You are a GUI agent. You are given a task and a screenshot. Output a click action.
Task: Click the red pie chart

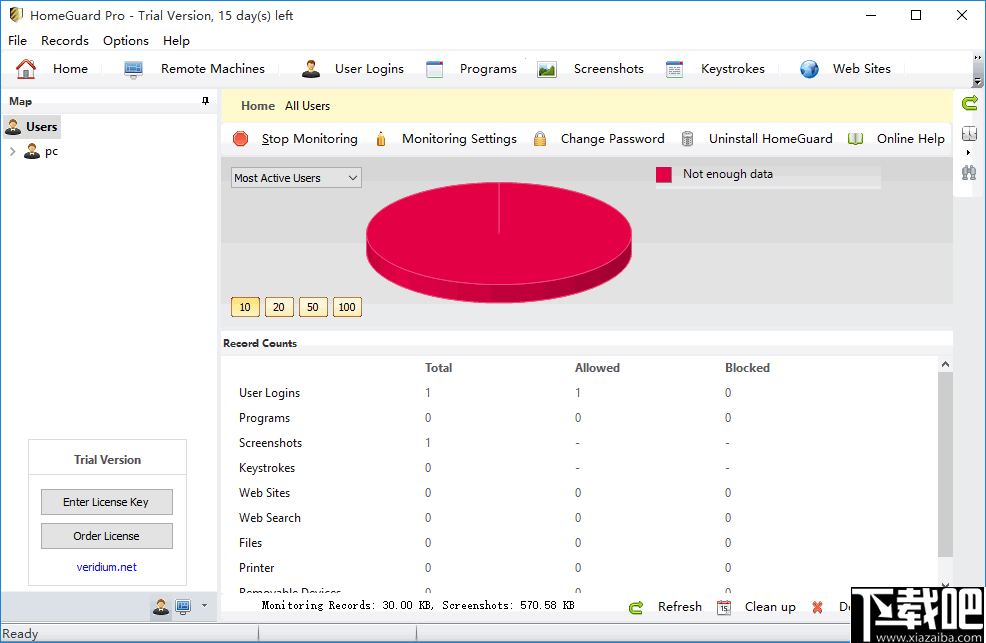click(499, 242)
